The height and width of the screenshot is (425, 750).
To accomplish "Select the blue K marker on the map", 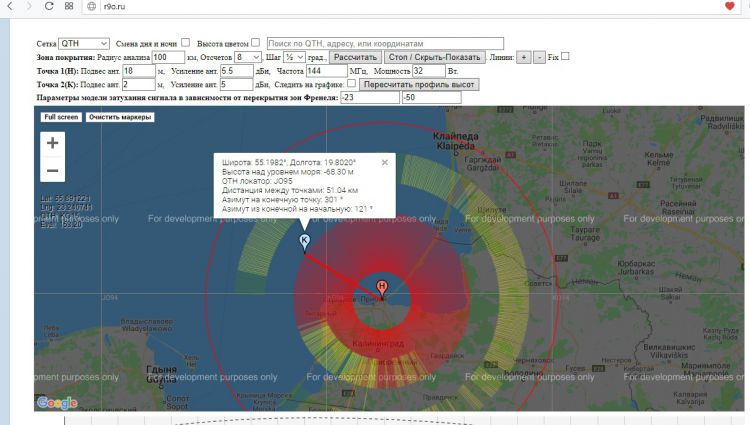I will click(x=304, y=241).
